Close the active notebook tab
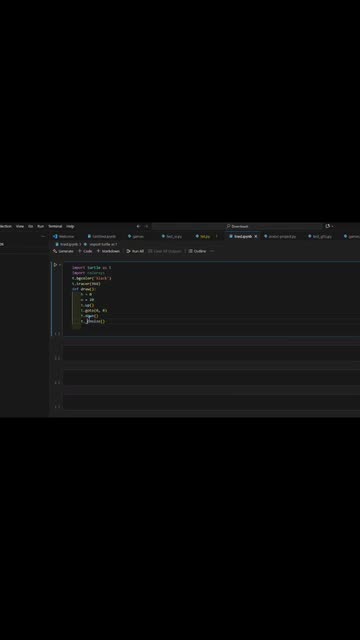Screen dimensions: 360x640 click(256, 236)
